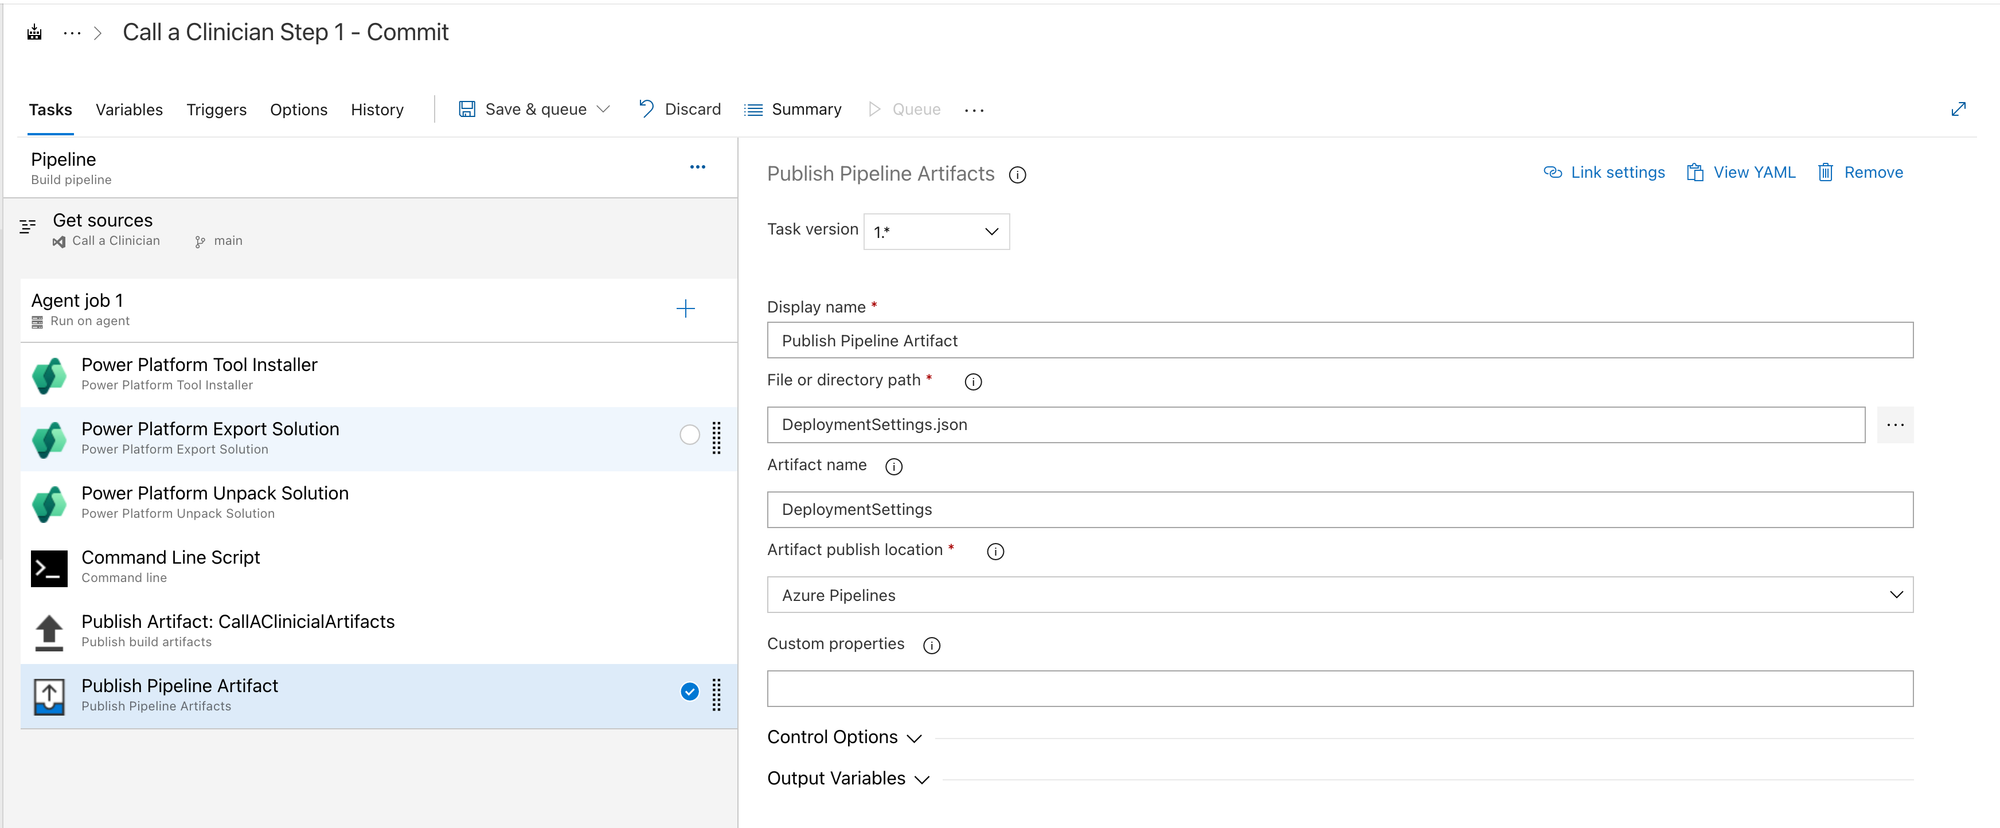The height and width of the screenshot is (828, 2000).
Task: Click the Command Line Script task icon
Action: click(x=49, y=567)
